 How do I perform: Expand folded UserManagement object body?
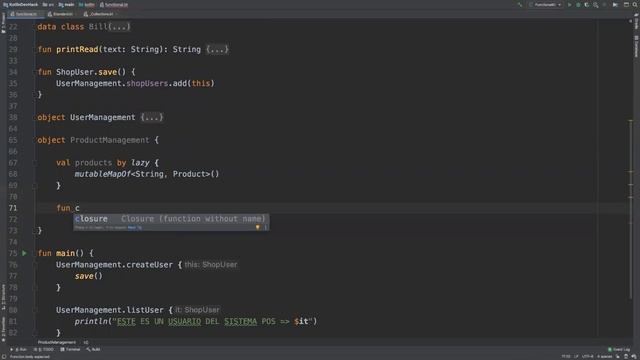tap(151, 118)
